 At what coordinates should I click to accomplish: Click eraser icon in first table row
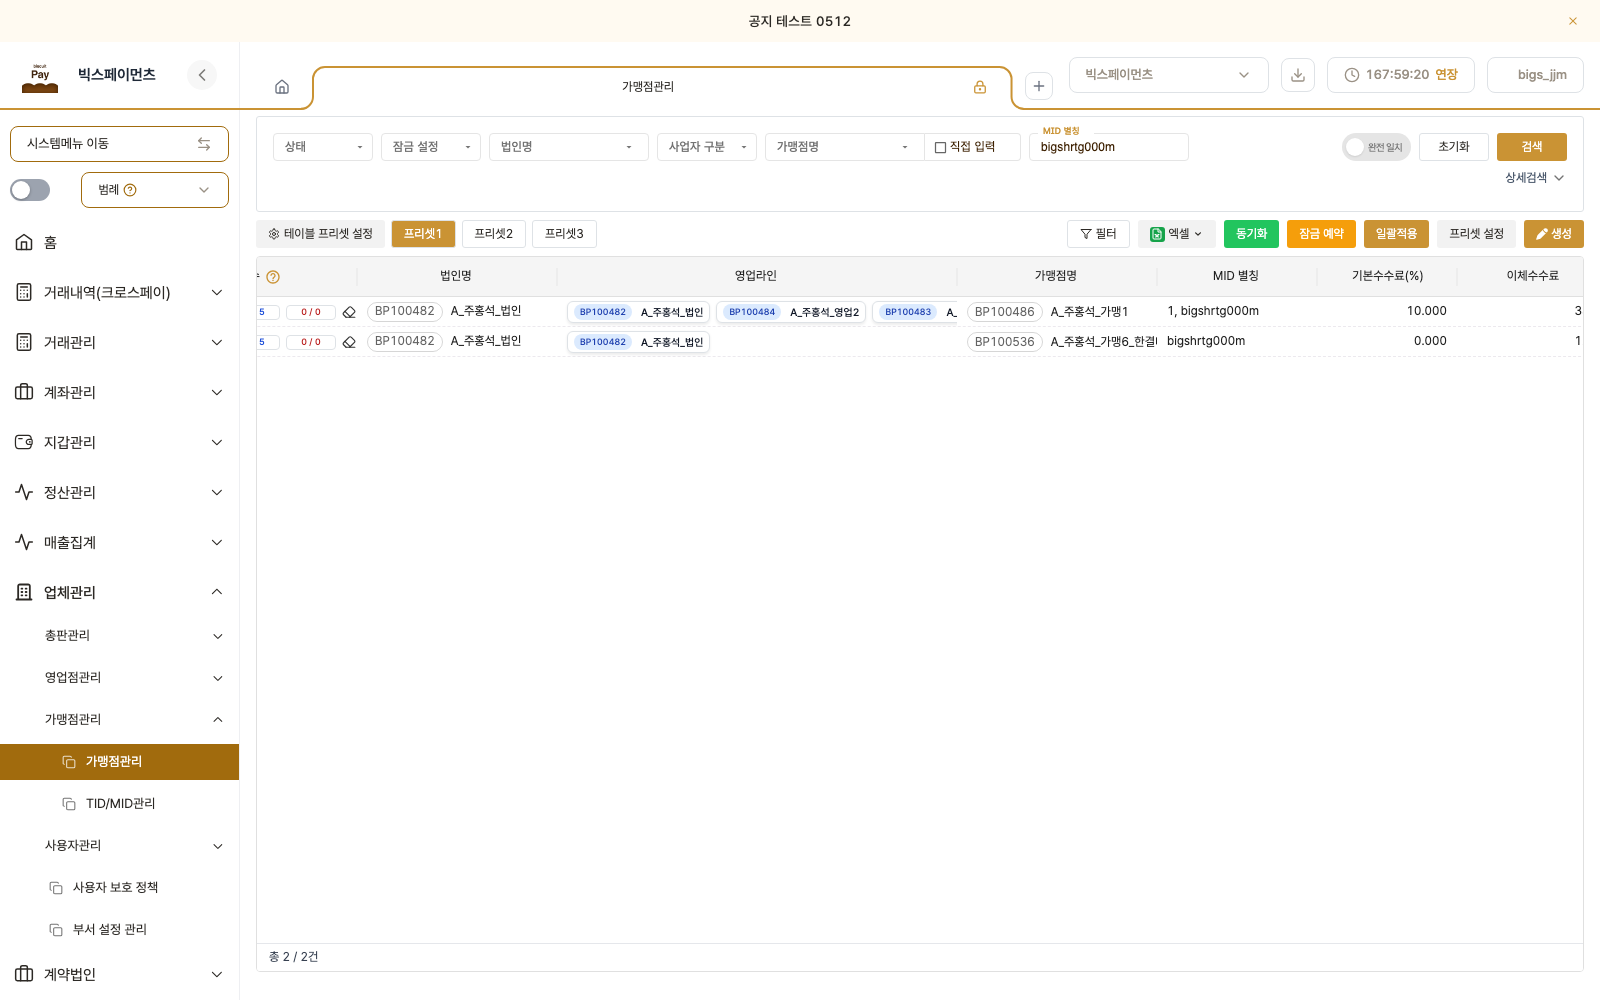pos(349,312)
